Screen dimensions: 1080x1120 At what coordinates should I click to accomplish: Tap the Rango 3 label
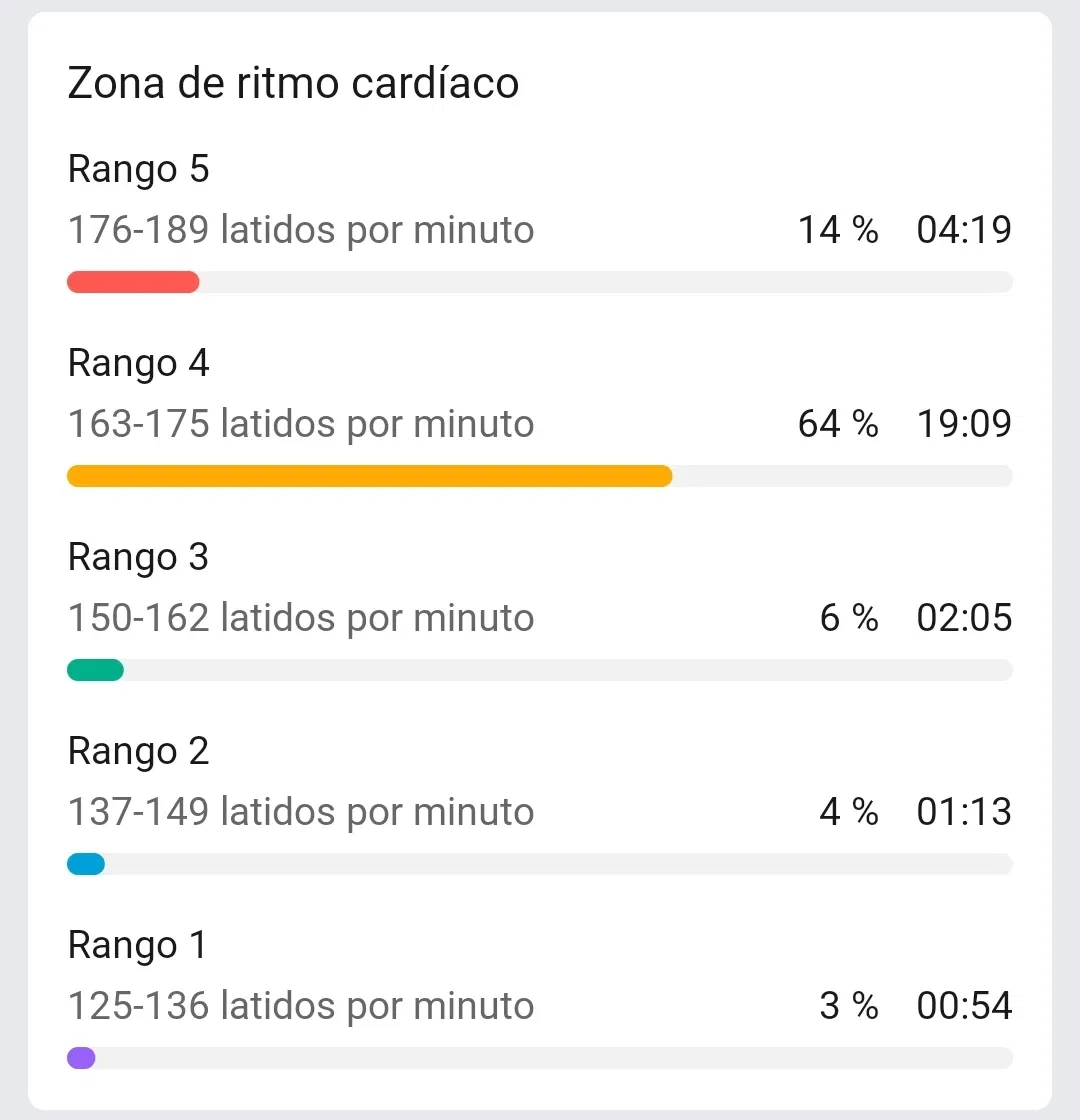pos(138,557)
